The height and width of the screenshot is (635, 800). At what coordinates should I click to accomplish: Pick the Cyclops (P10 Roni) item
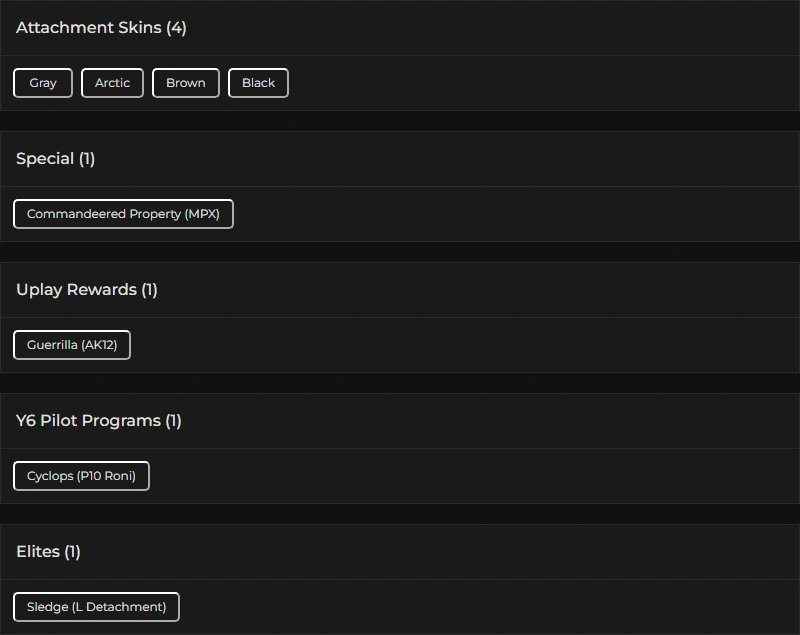(81, 476)
